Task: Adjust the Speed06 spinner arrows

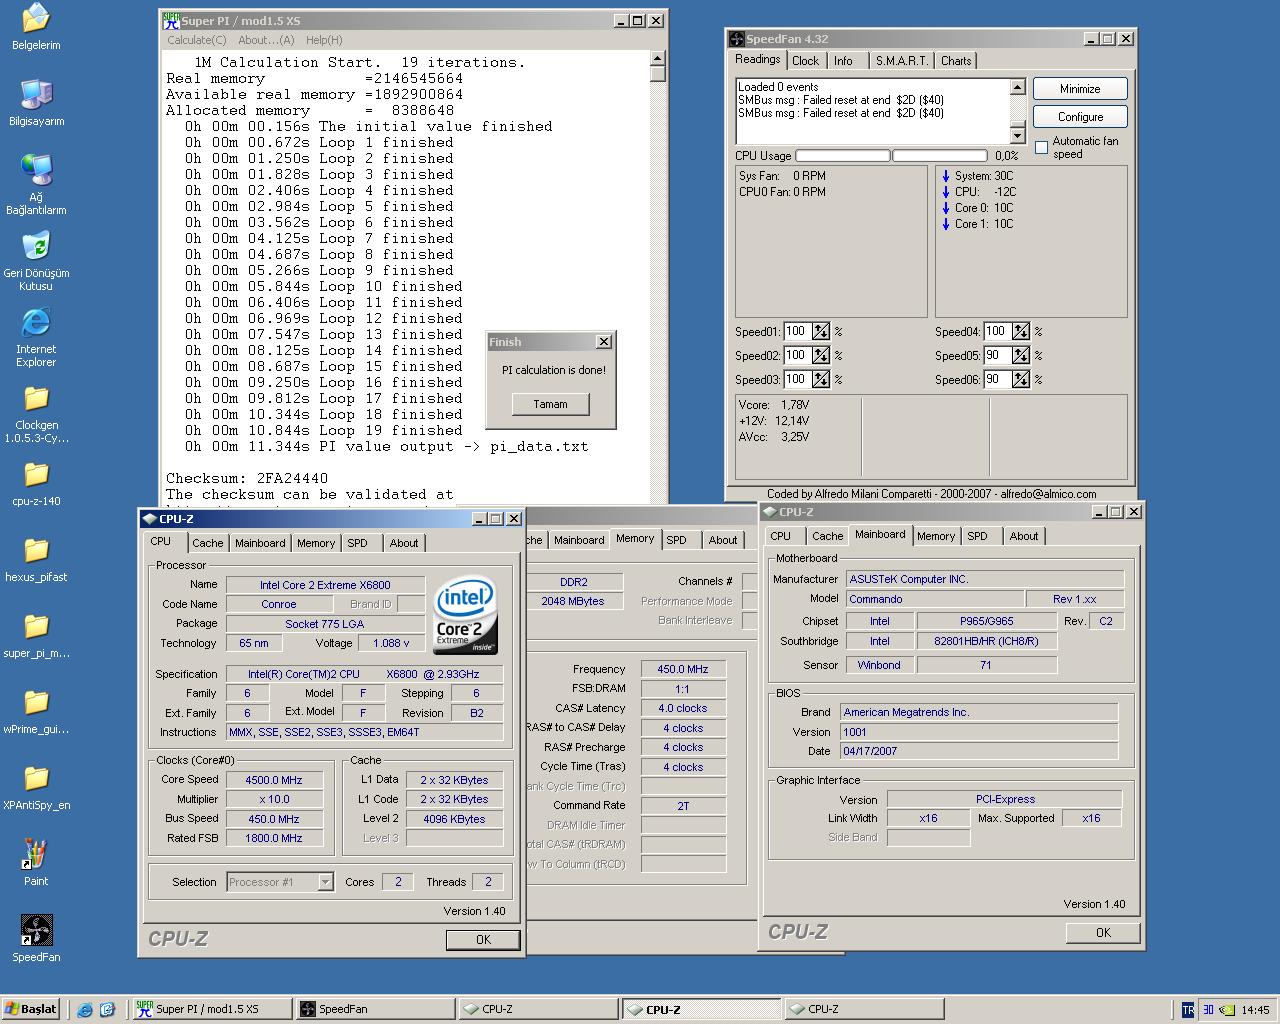Action: [1020, 380]
